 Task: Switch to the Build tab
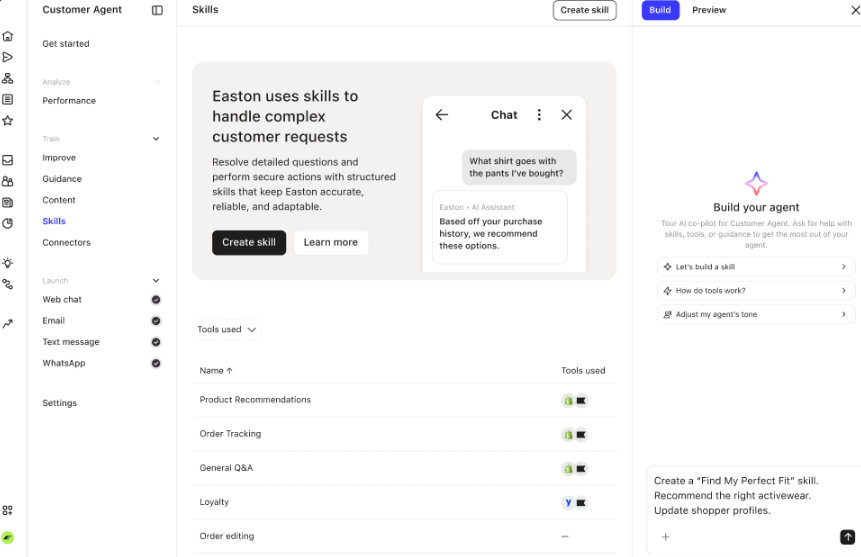[x=660, y=10]
